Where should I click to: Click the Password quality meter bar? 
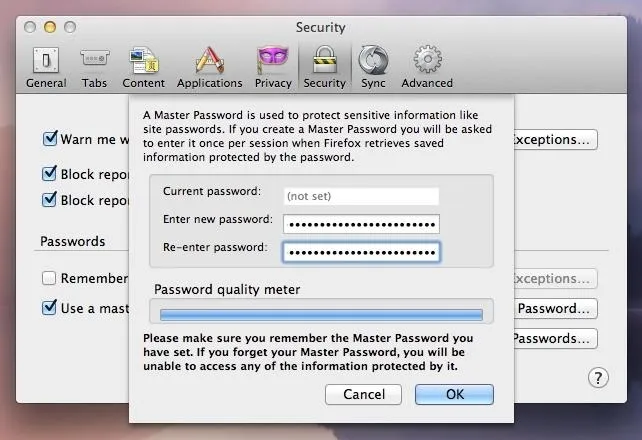(321, 314)
